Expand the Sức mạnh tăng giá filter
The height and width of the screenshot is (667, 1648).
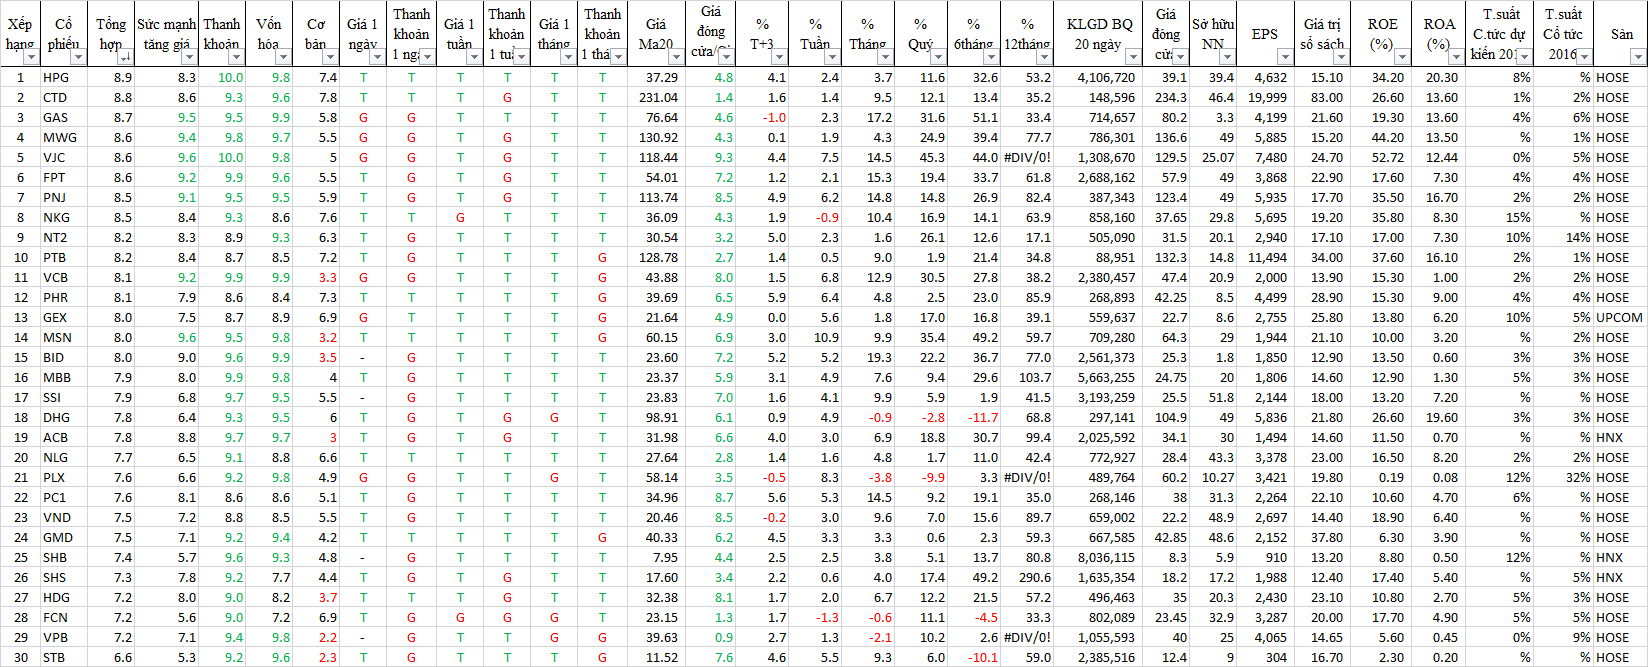pyautogui.click(x=189, y=57)
